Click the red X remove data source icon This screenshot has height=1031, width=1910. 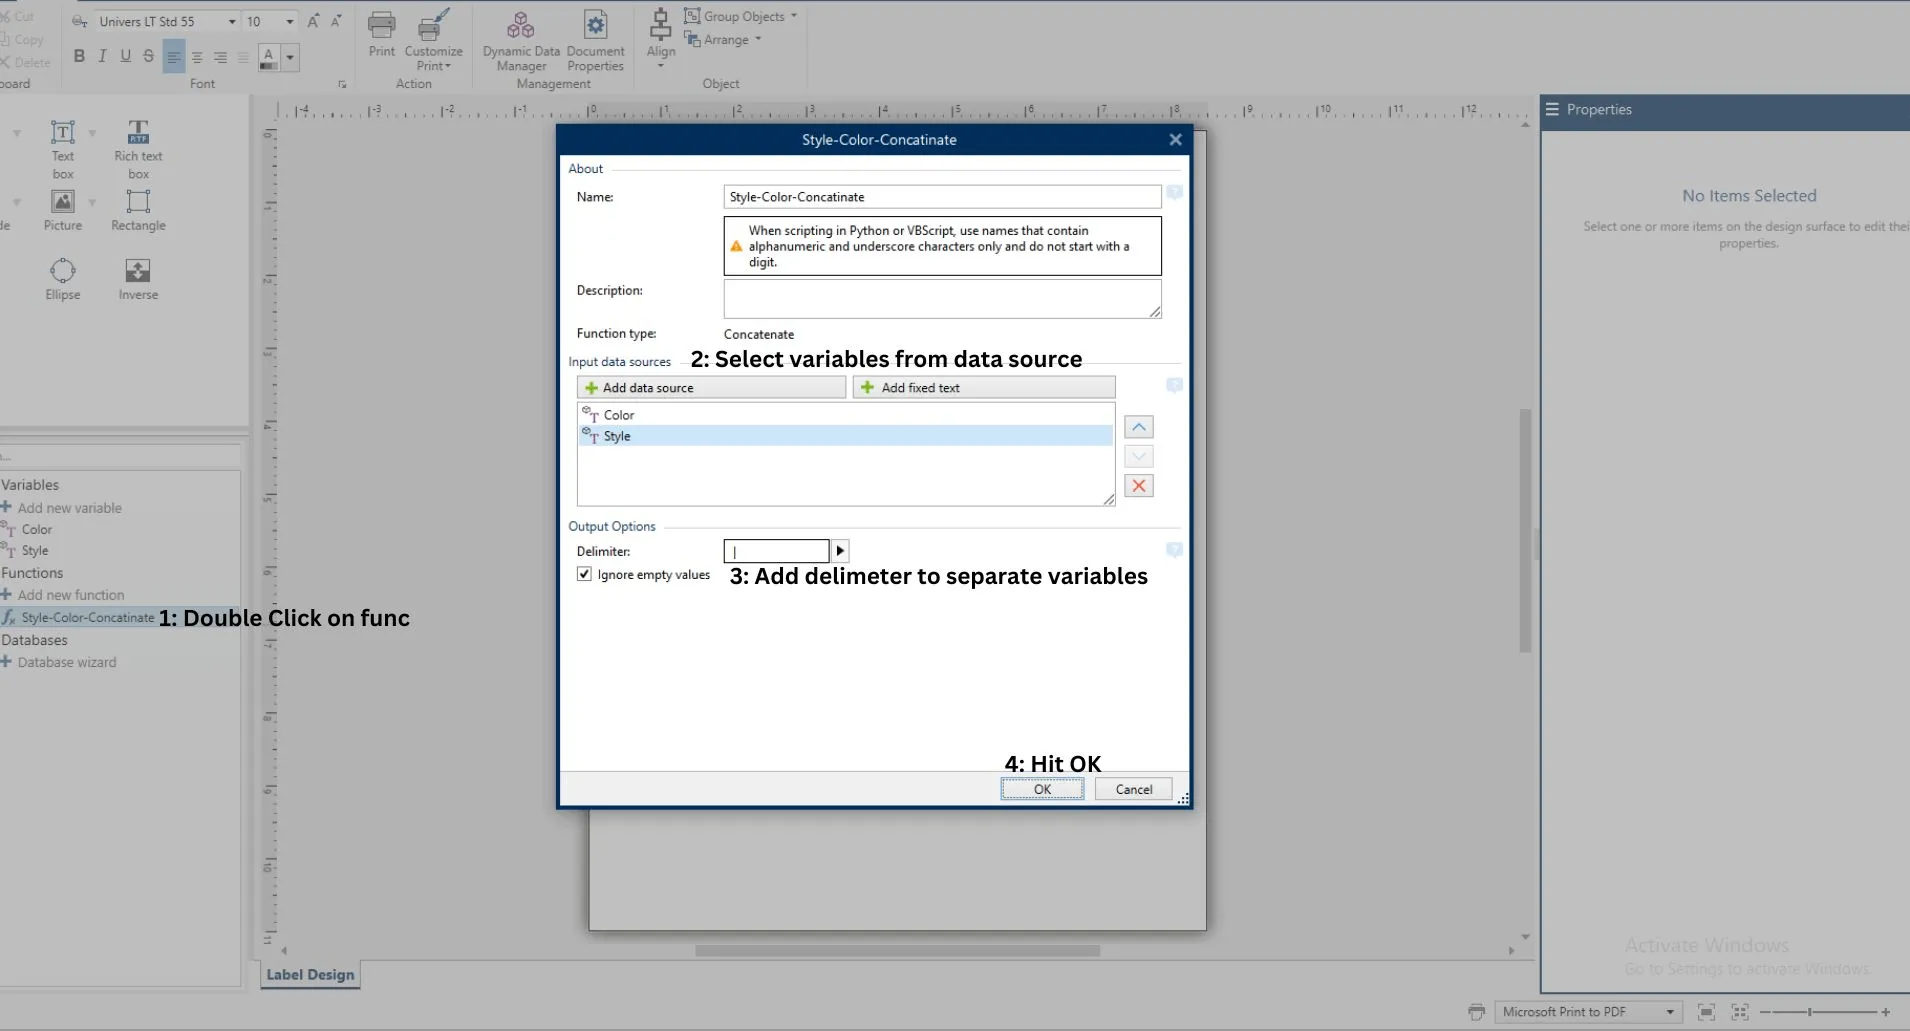(1138, 486)
